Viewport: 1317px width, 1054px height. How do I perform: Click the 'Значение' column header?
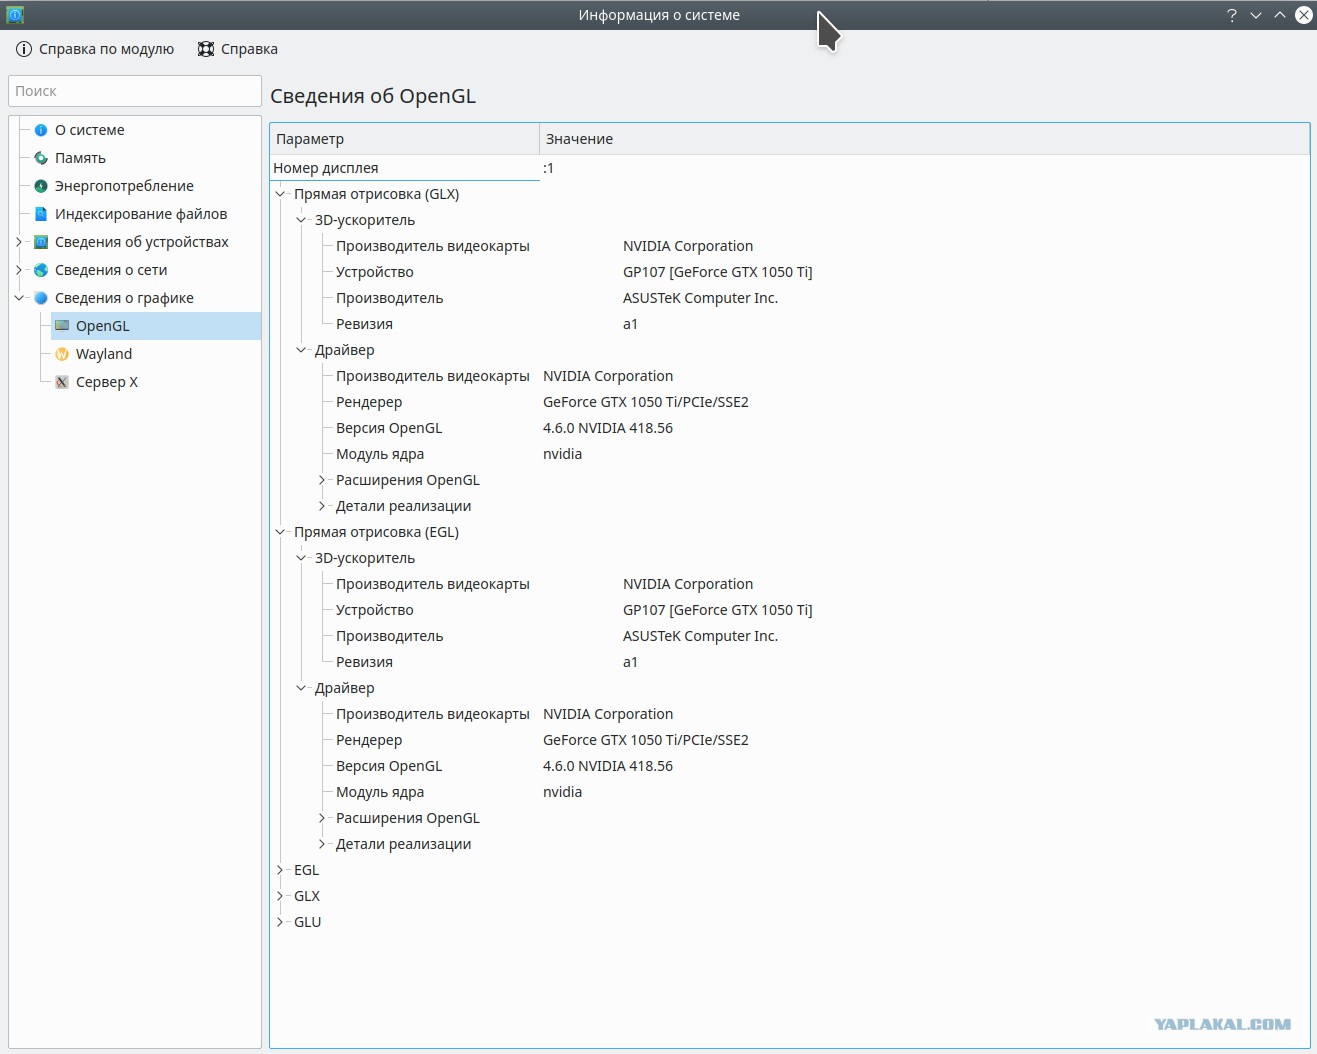pyautogui.click(x=924, y=139)
